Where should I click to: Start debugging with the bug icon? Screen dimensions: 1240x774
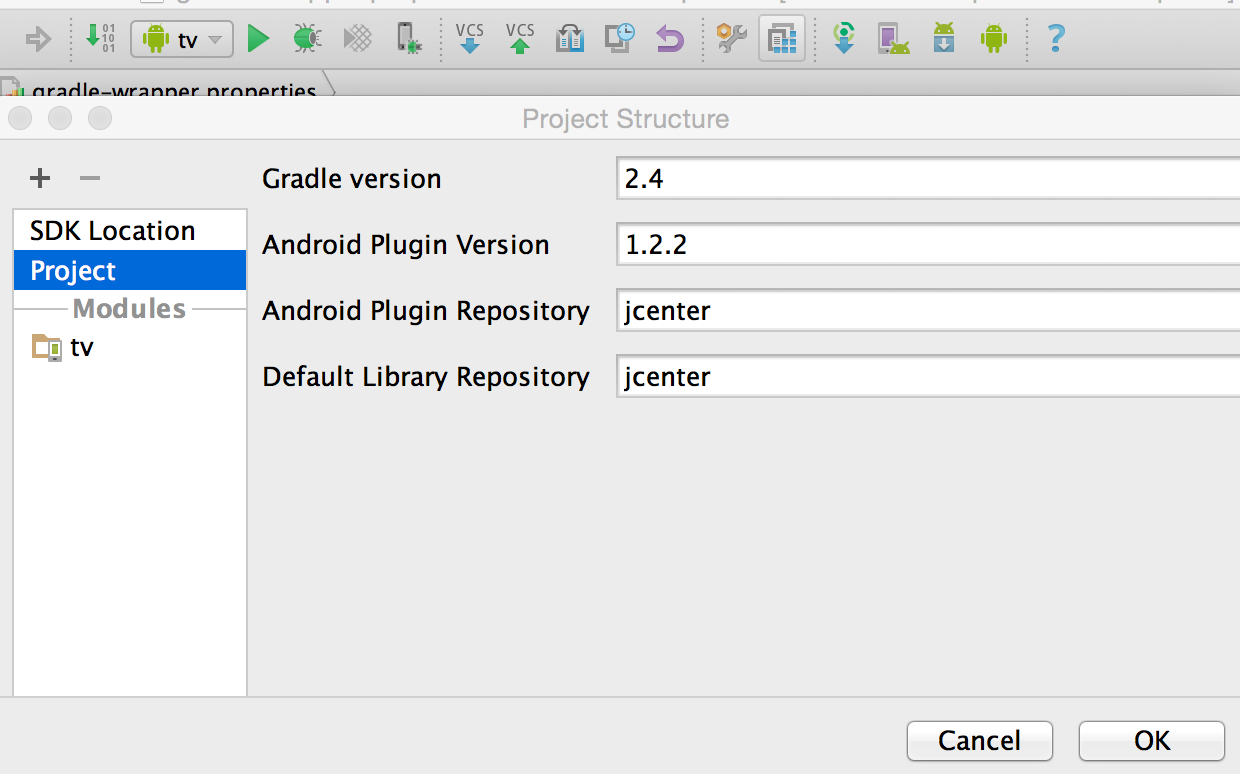[x=307, y=39]
